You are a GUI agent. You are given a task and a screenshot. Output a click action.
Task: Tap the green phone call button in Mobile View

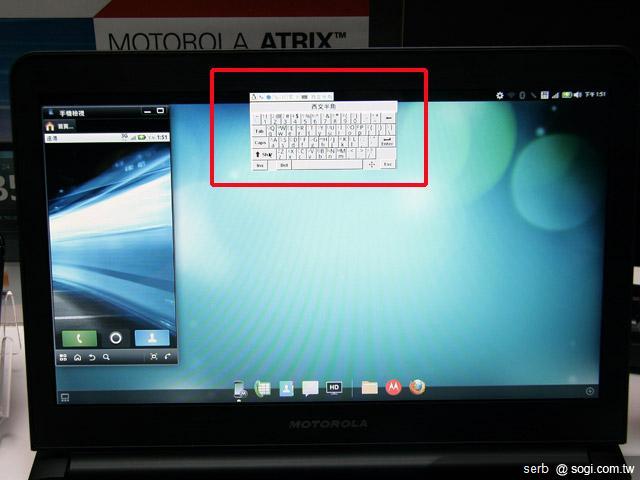tap(79, 338)
